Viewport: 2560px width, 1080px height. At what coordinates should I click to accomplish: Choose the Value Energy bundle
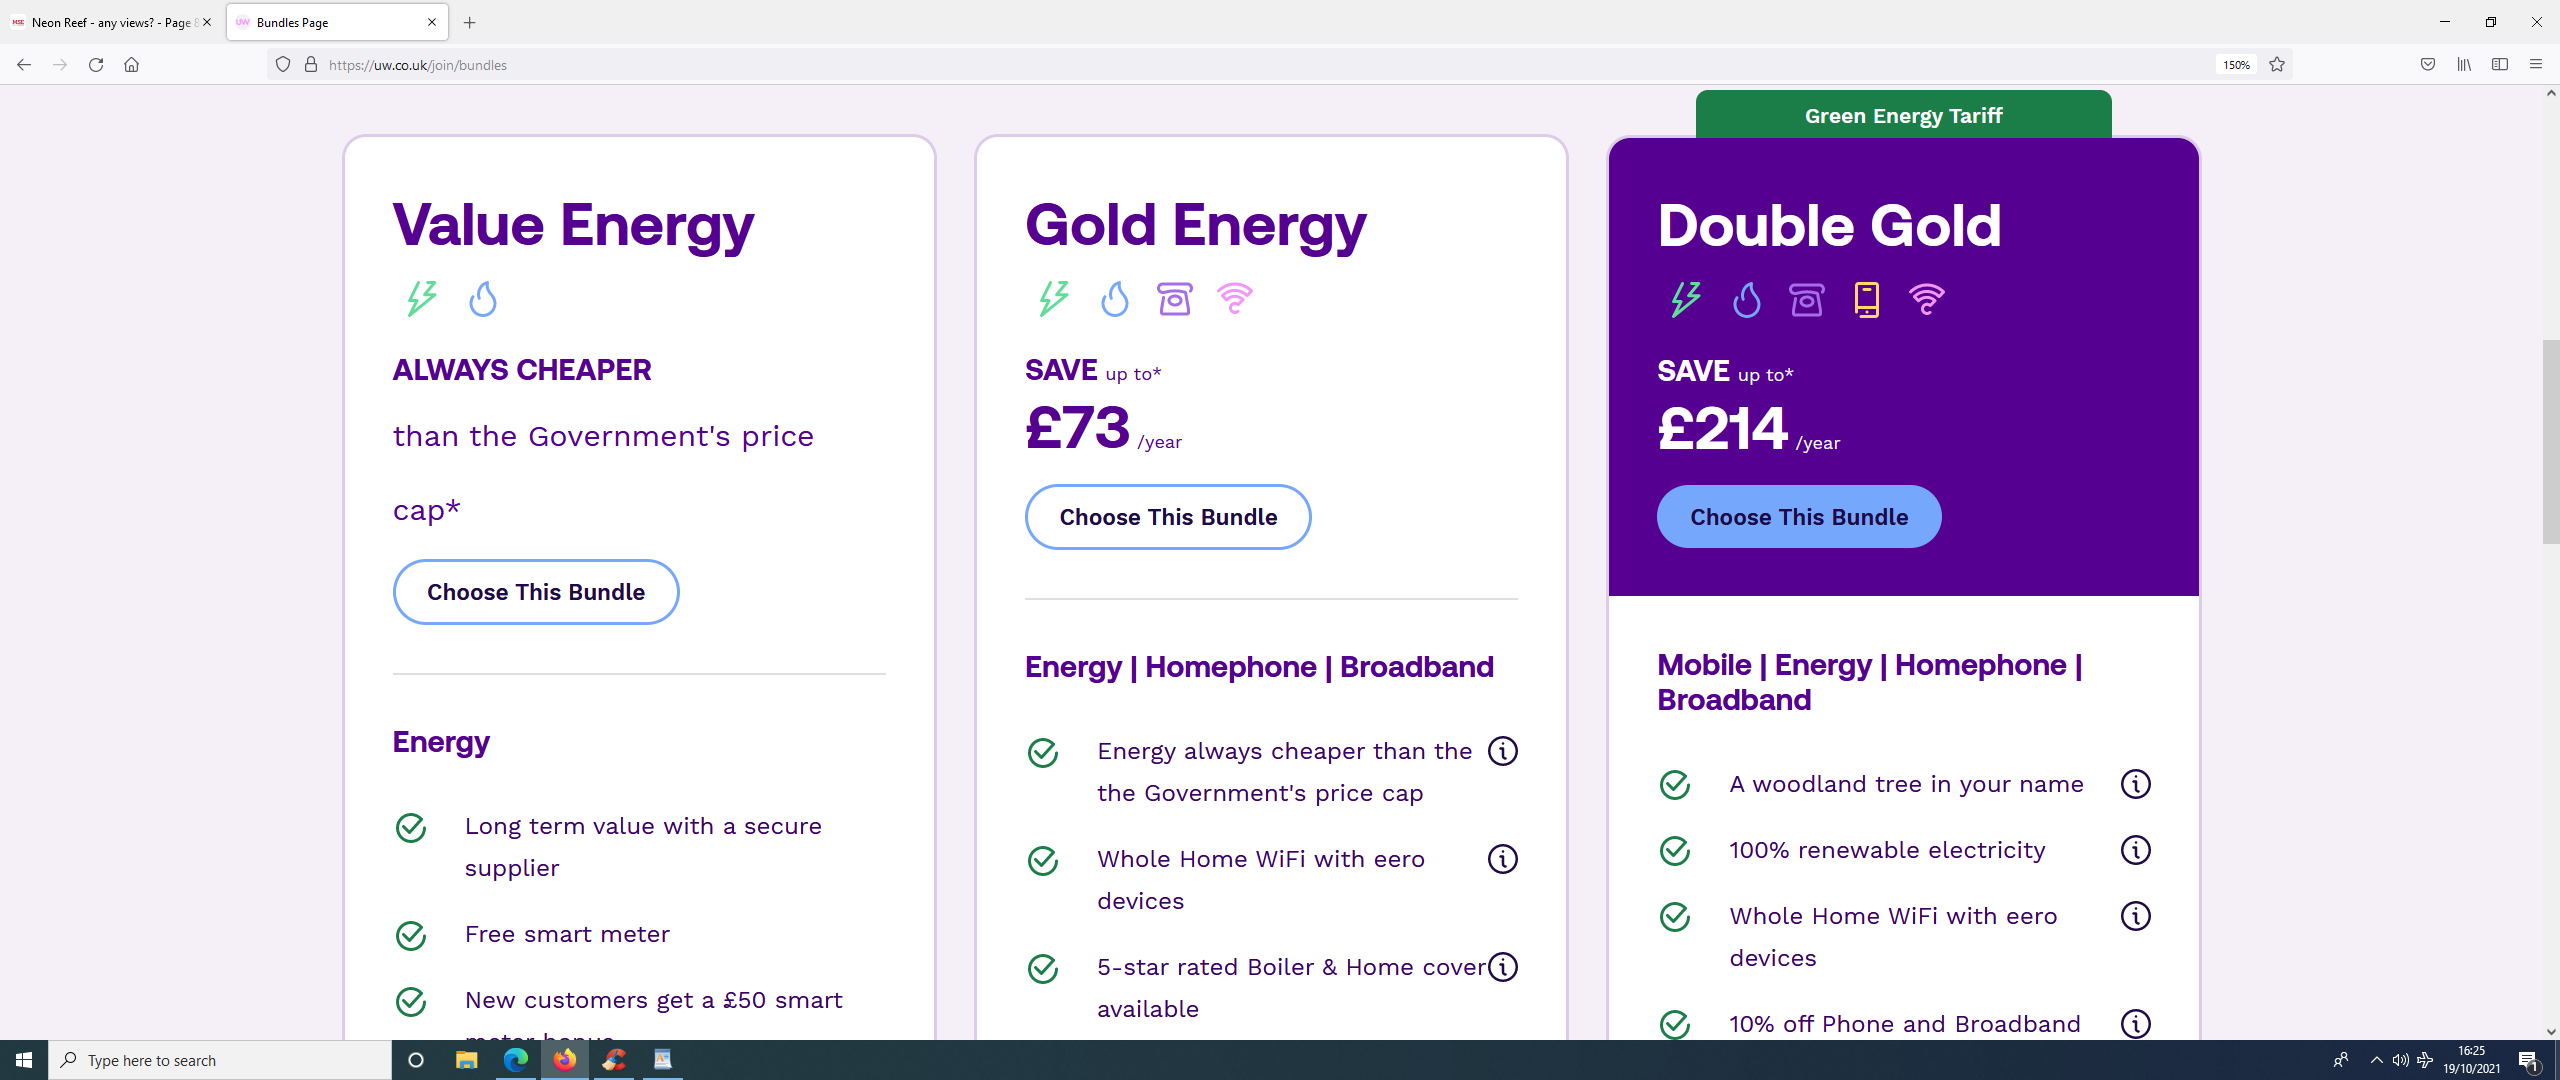coord(536,592)
